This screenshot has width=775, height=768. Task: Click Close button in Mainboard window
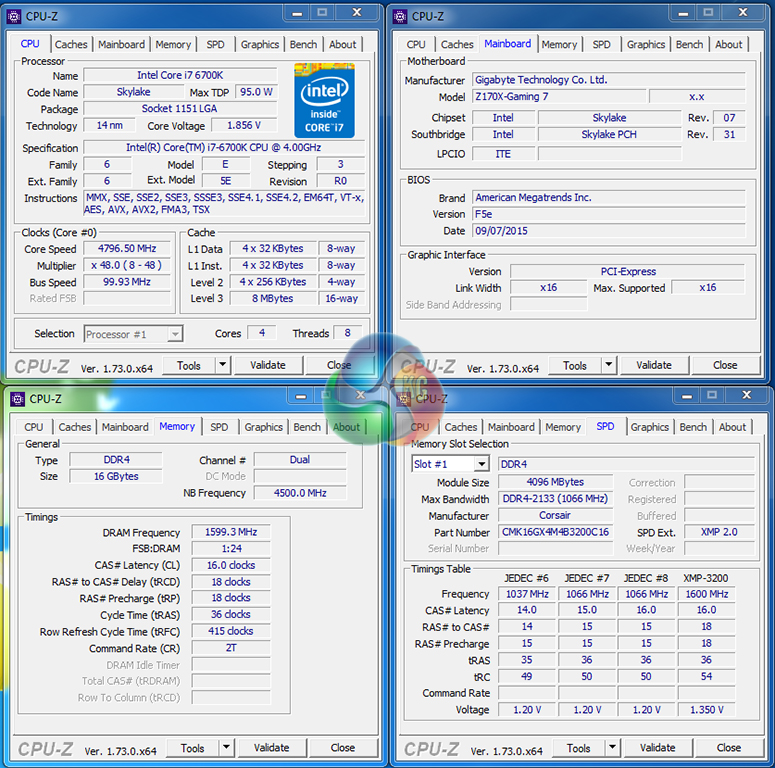point(725,365)
